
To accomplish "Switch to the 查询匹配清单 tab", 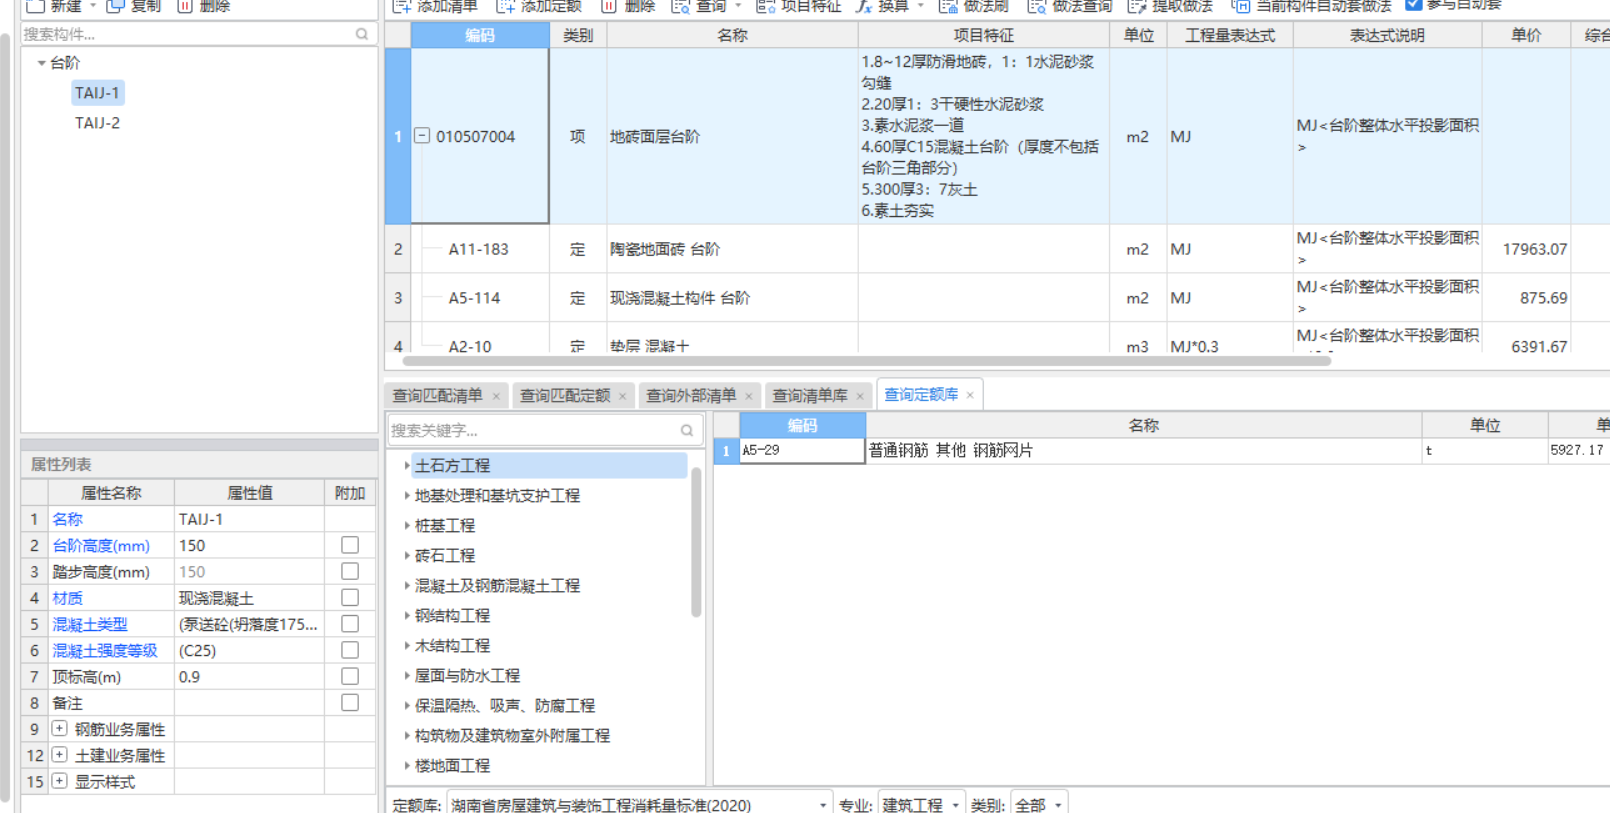I will click(x=437, y=396).
